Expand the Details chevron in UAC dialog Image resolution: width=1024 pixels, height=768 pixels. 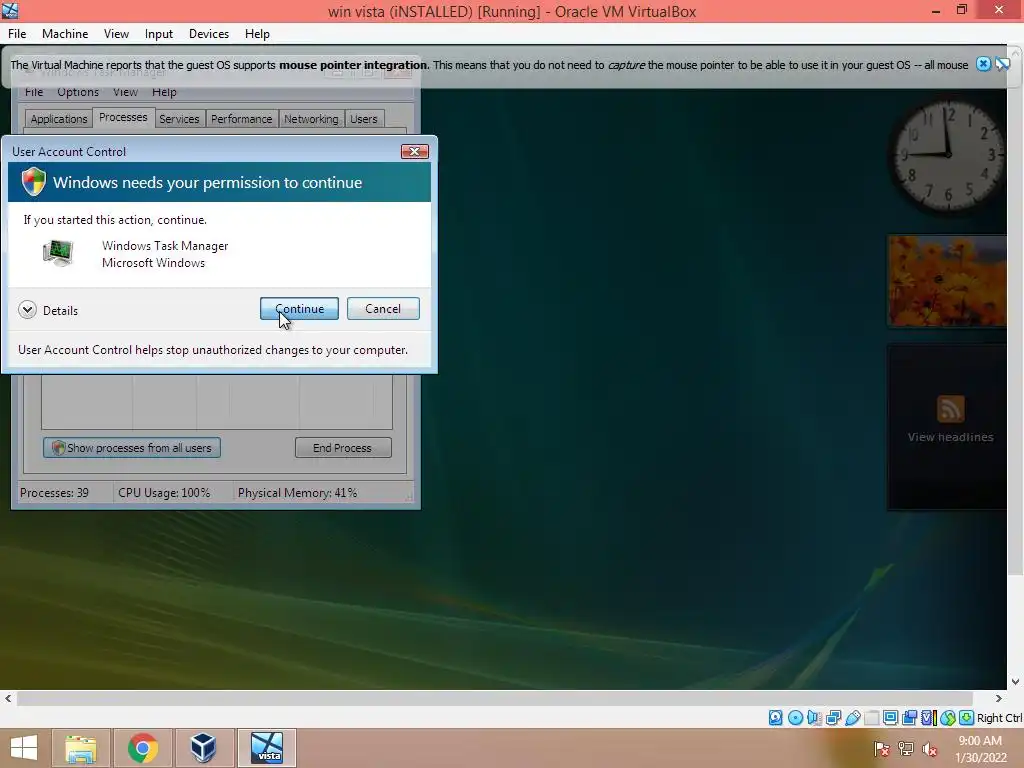tap(27, 310)
